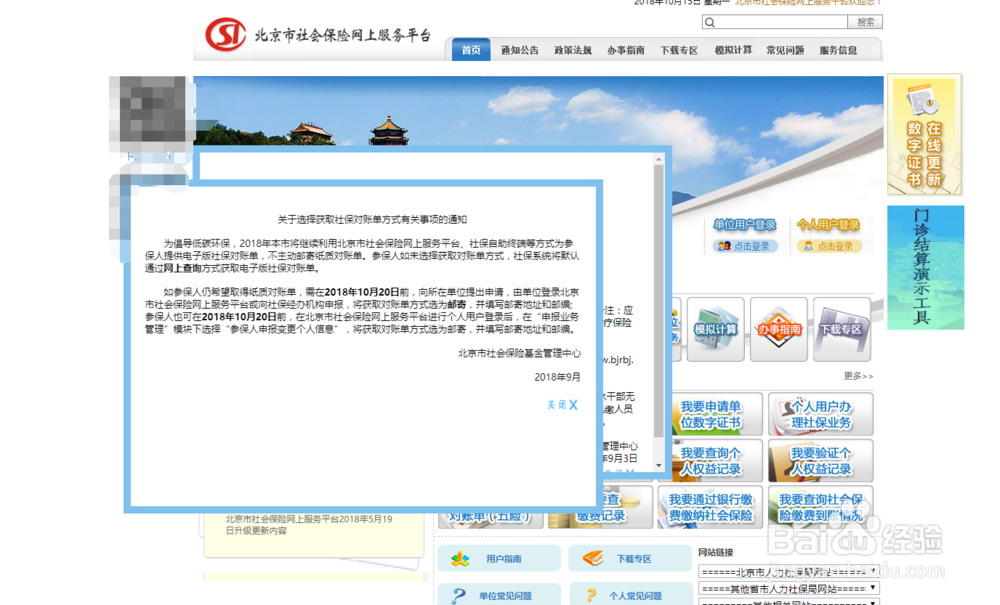This screenshot has width=1000, height=605.
Task: Click 我要验证个人权益记录 tile
Action: click(x=821, y=461)
